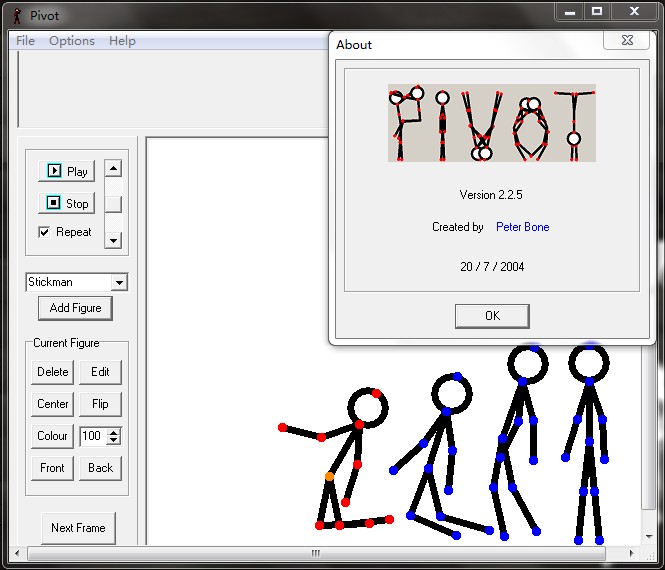Click the speed scrollbar down arrow
This screenshot has height=570, width=665.
113,240
